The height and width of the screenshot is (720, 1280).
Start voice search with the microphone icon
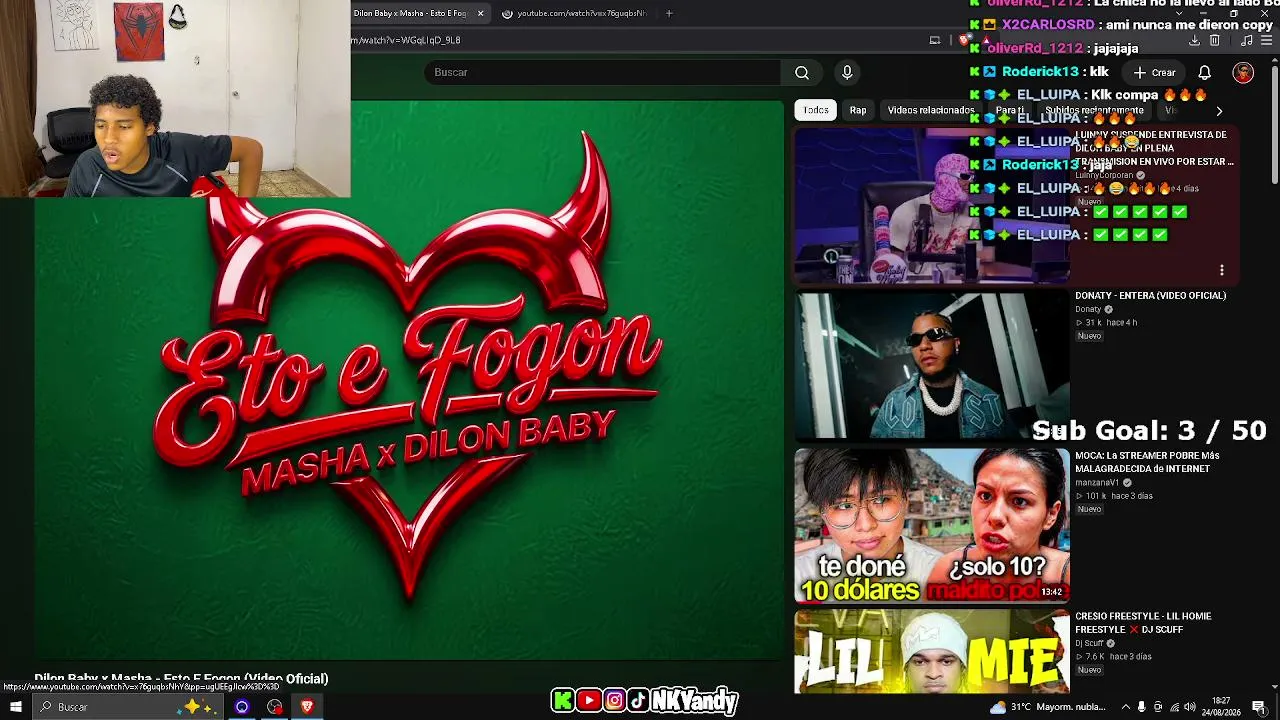tap(847, 72)
